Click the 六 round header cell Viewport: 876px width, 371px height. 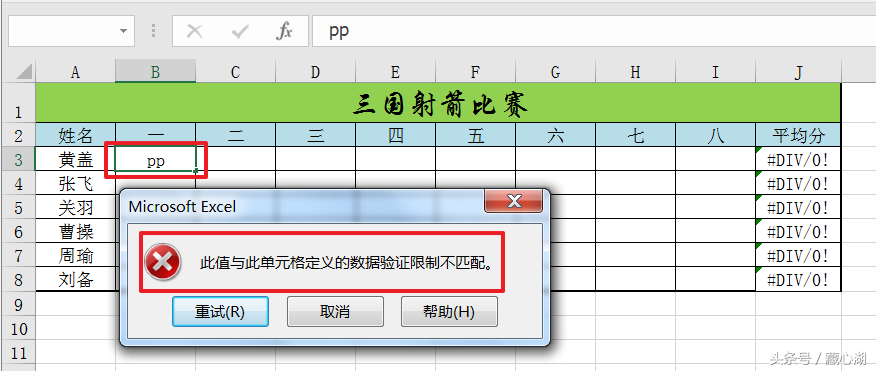[555, 135]
